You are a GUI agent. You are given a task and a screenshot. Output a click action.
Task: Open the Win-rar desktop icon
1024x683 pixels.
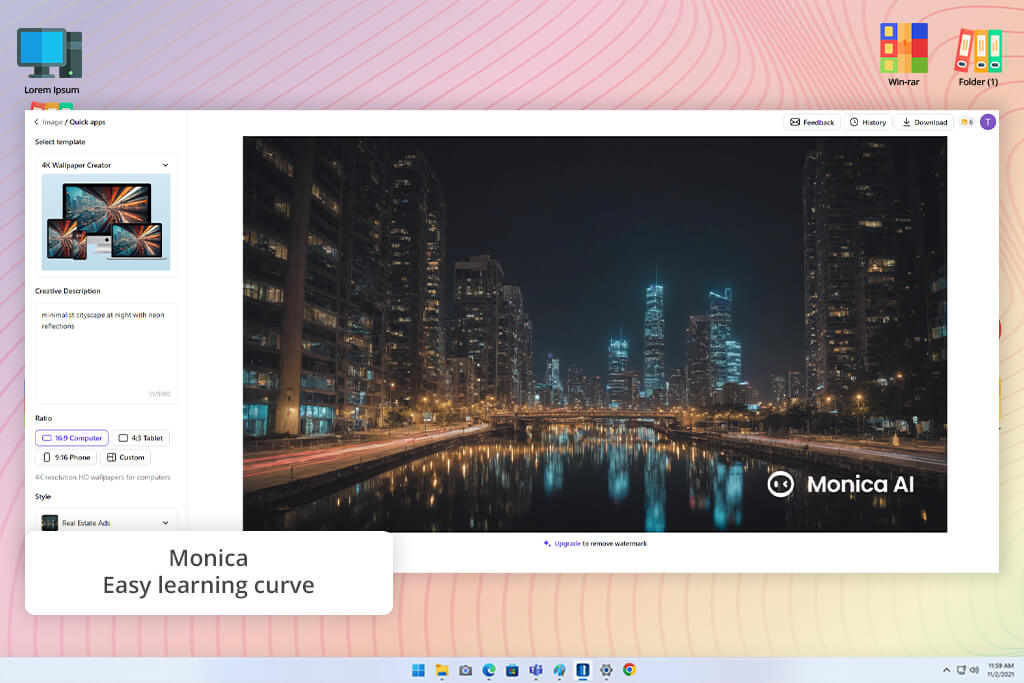tap(904, 55)
